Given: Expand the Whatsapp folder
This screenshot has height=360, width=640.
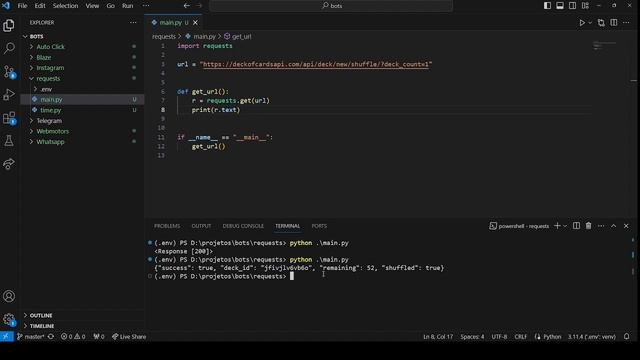Looking at the screenshot, I should click(x=31, y=142).
